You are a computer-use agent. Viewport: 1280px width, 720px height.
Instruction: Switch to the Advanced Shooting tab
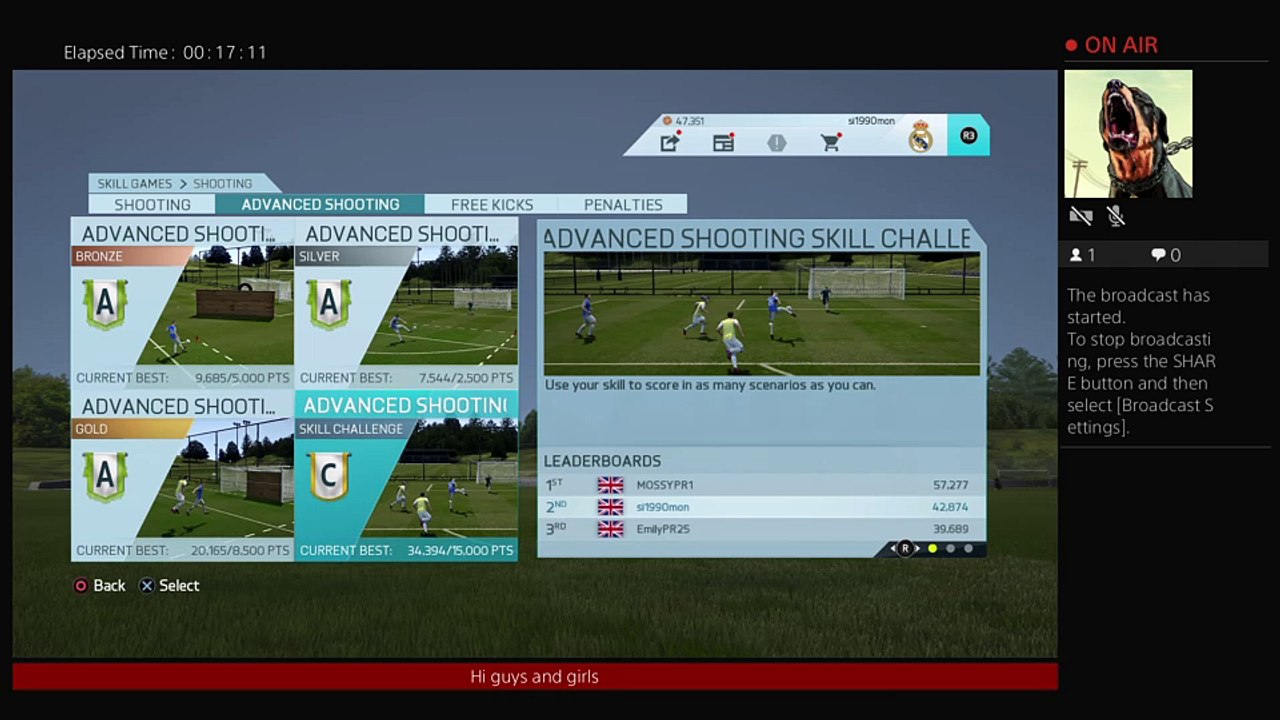coord(320,204)
